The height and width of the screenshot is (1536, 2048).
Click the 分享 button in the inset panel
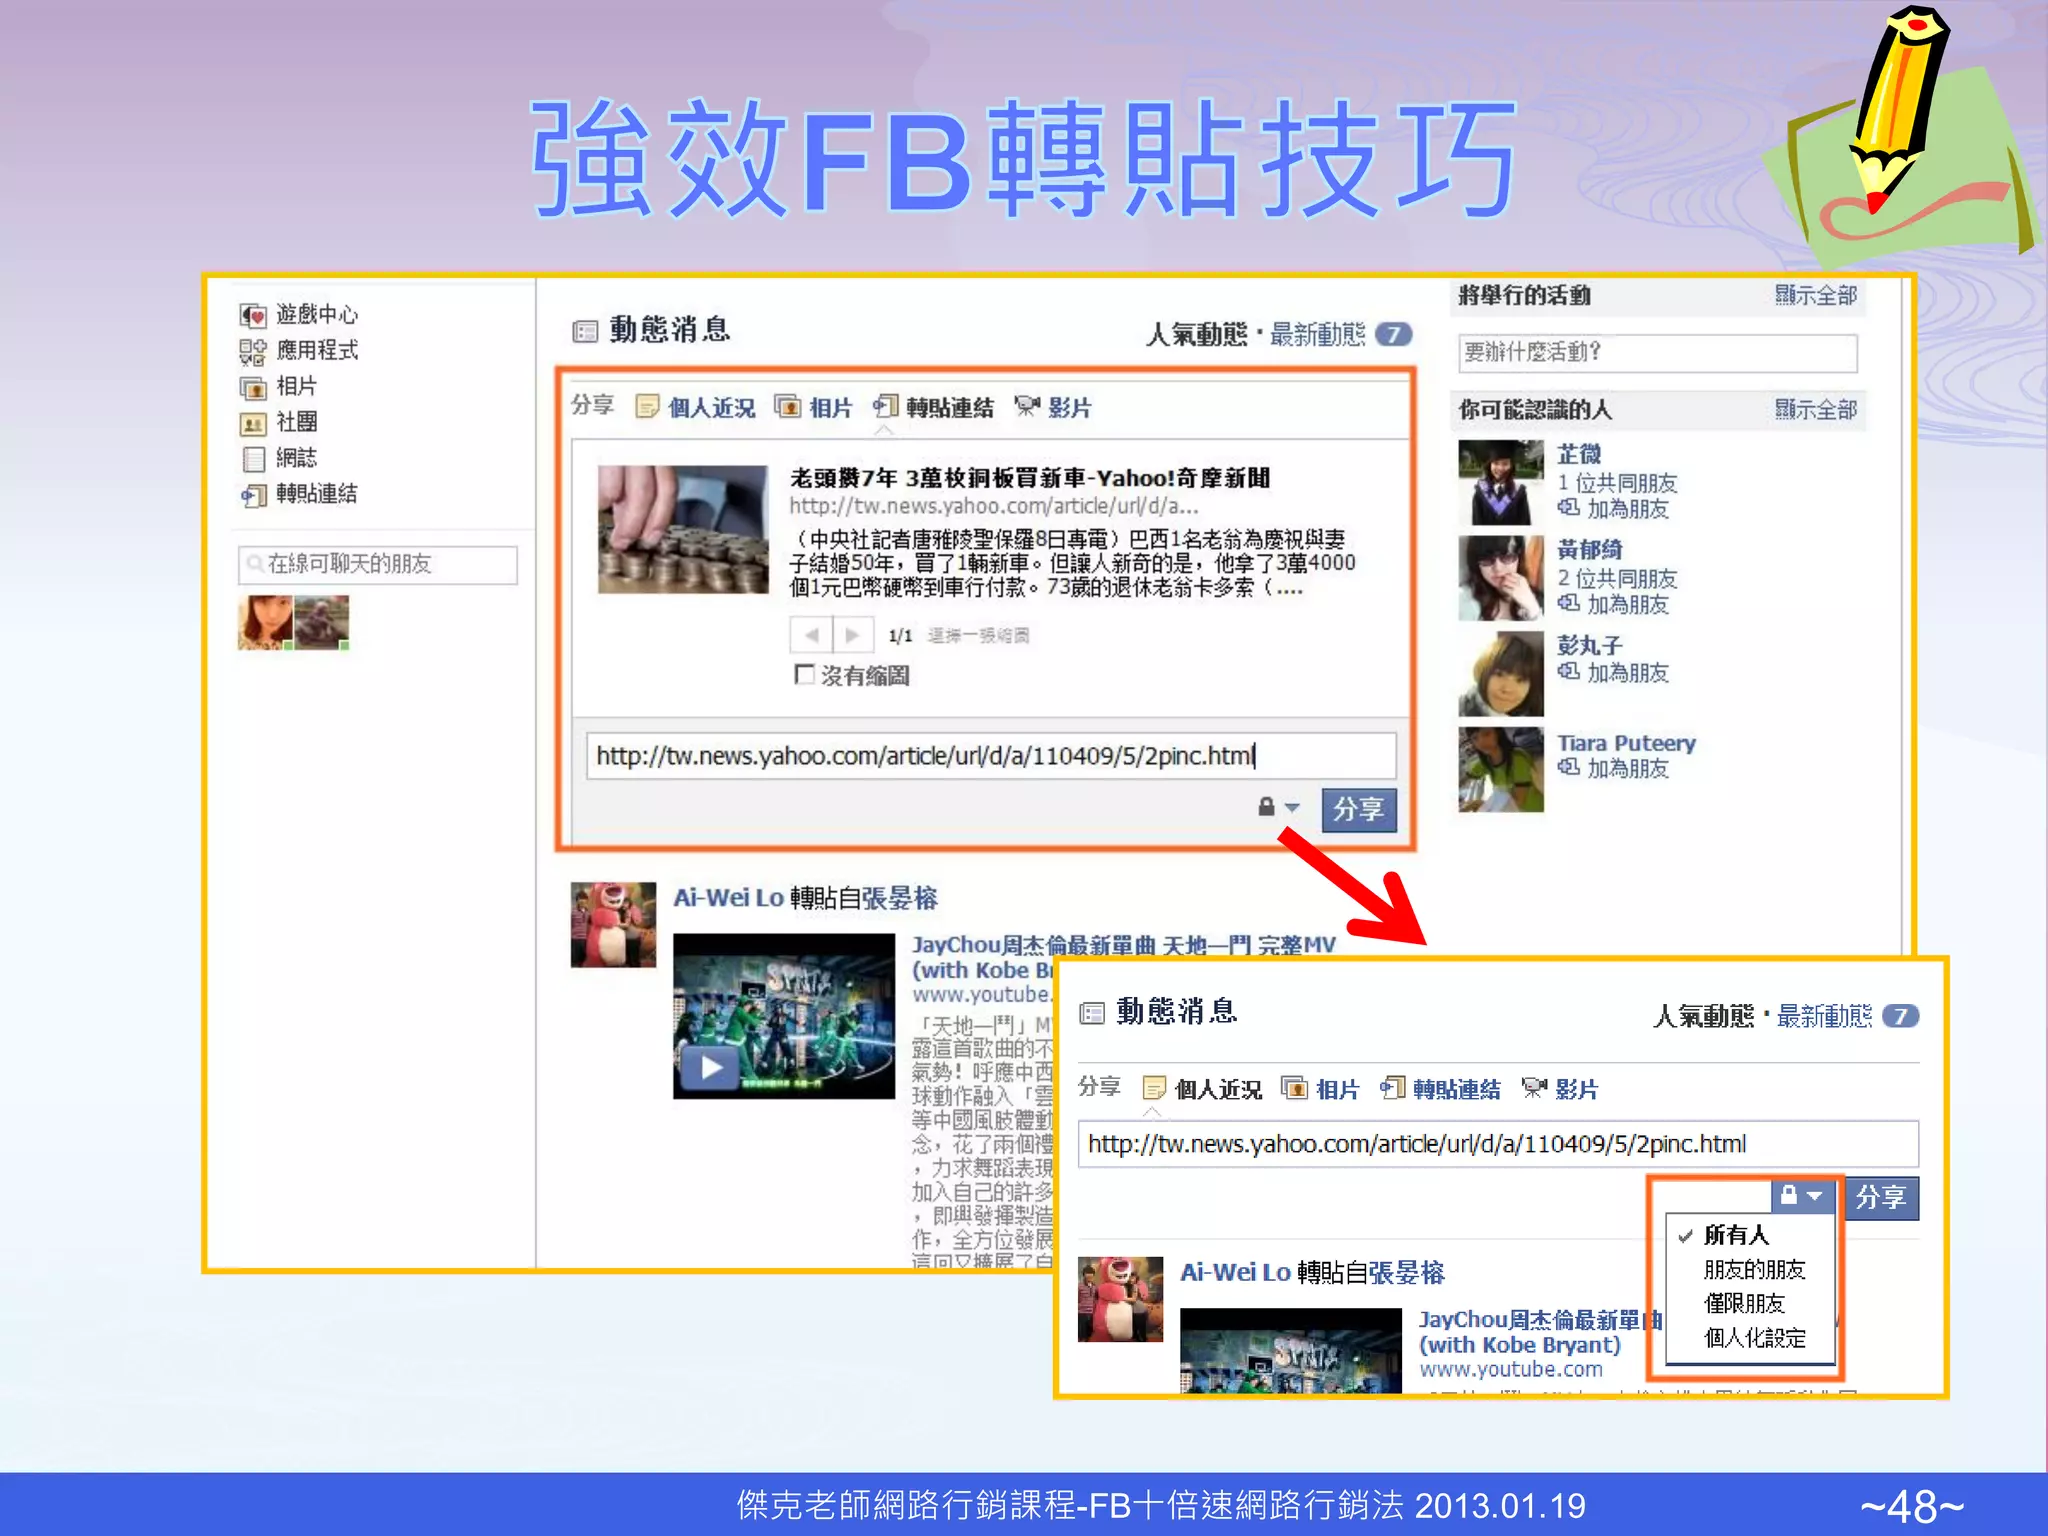click(x=1880, y=1197)
